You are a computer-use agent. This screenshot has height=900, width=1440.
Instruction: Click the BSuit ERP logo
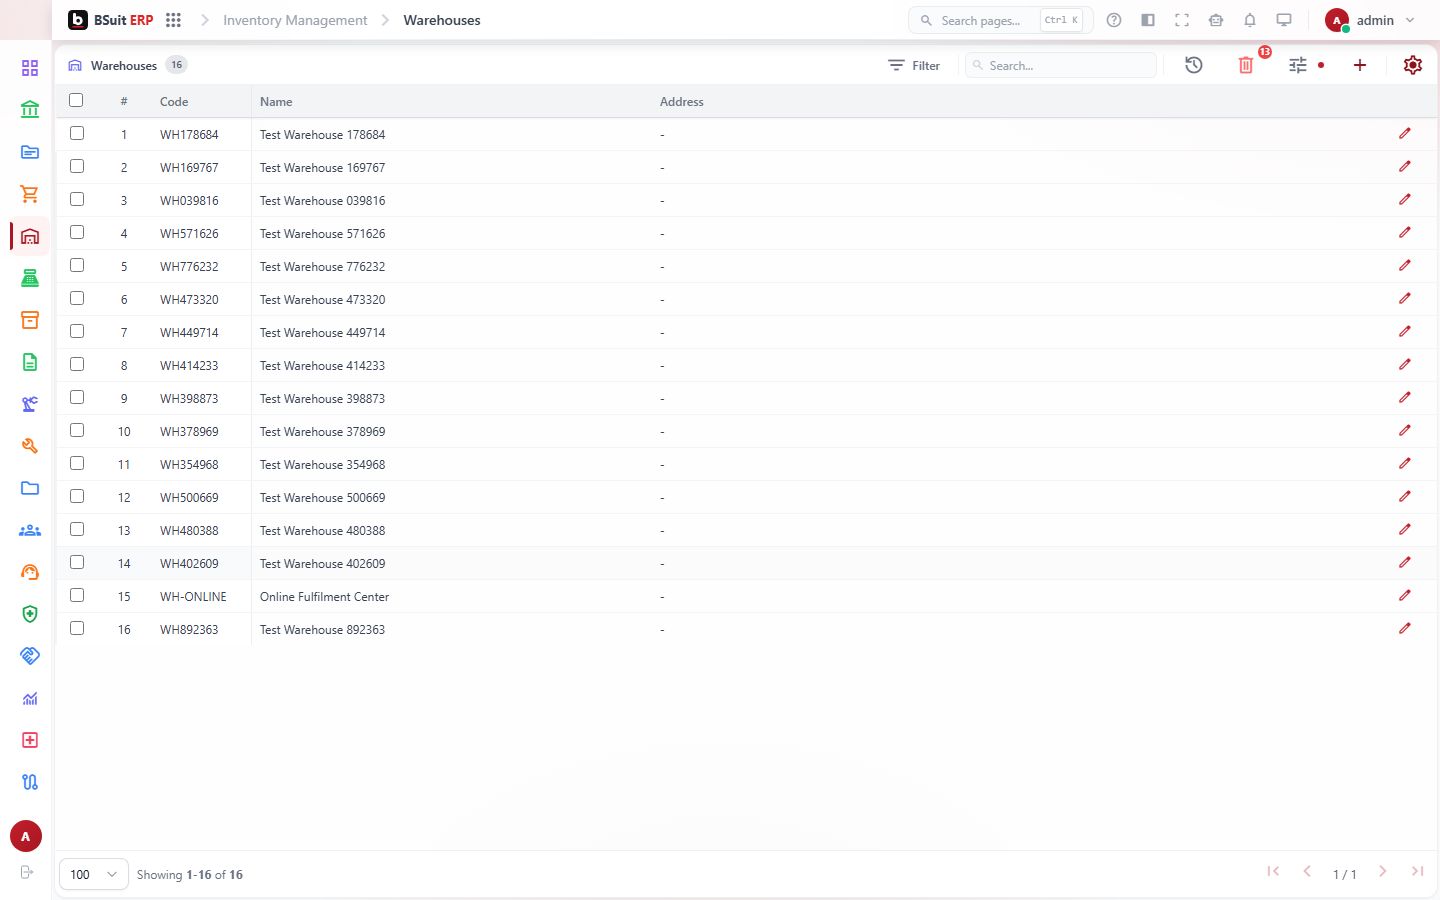coord(110,20)
